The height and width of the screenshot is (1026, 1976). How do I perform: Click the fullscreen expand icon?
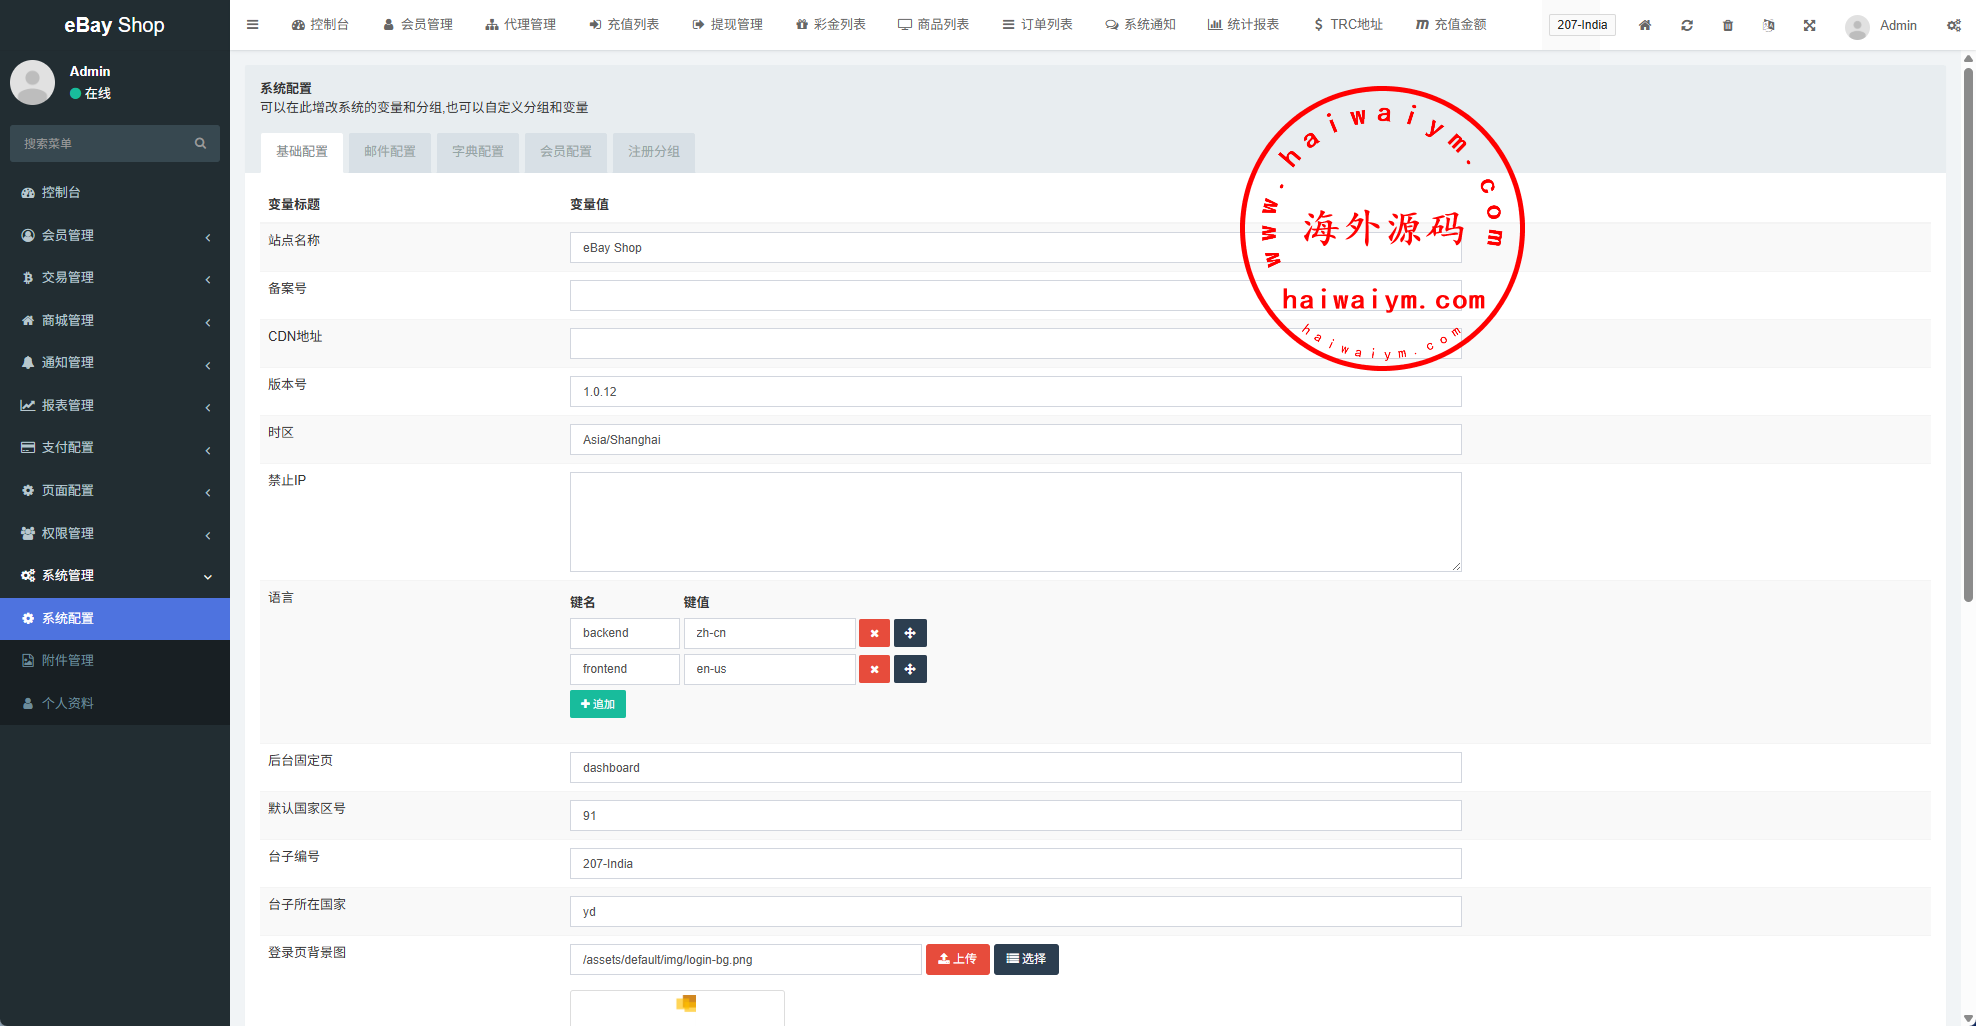(1810, 25)
